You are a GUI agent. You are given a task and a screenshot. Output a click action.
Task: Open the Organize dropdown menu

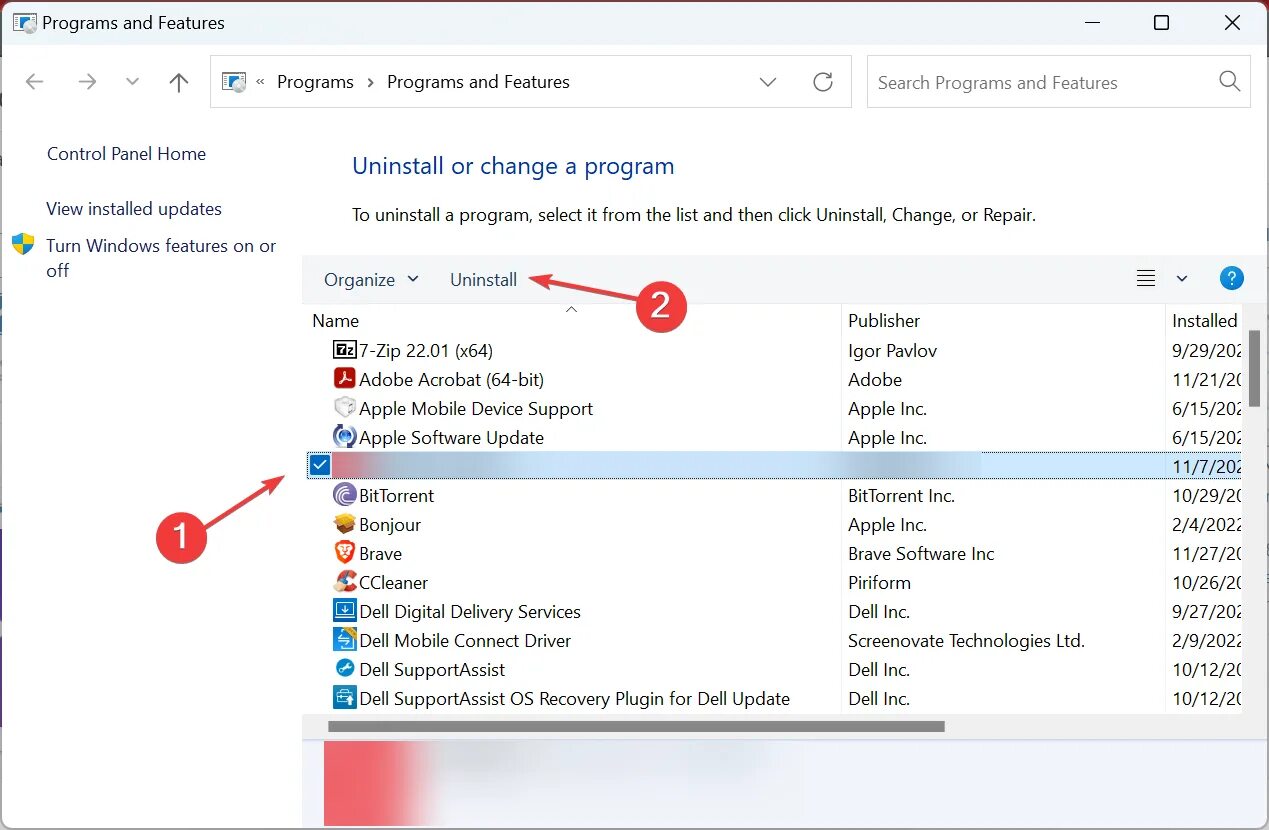(x=371, y=279)
